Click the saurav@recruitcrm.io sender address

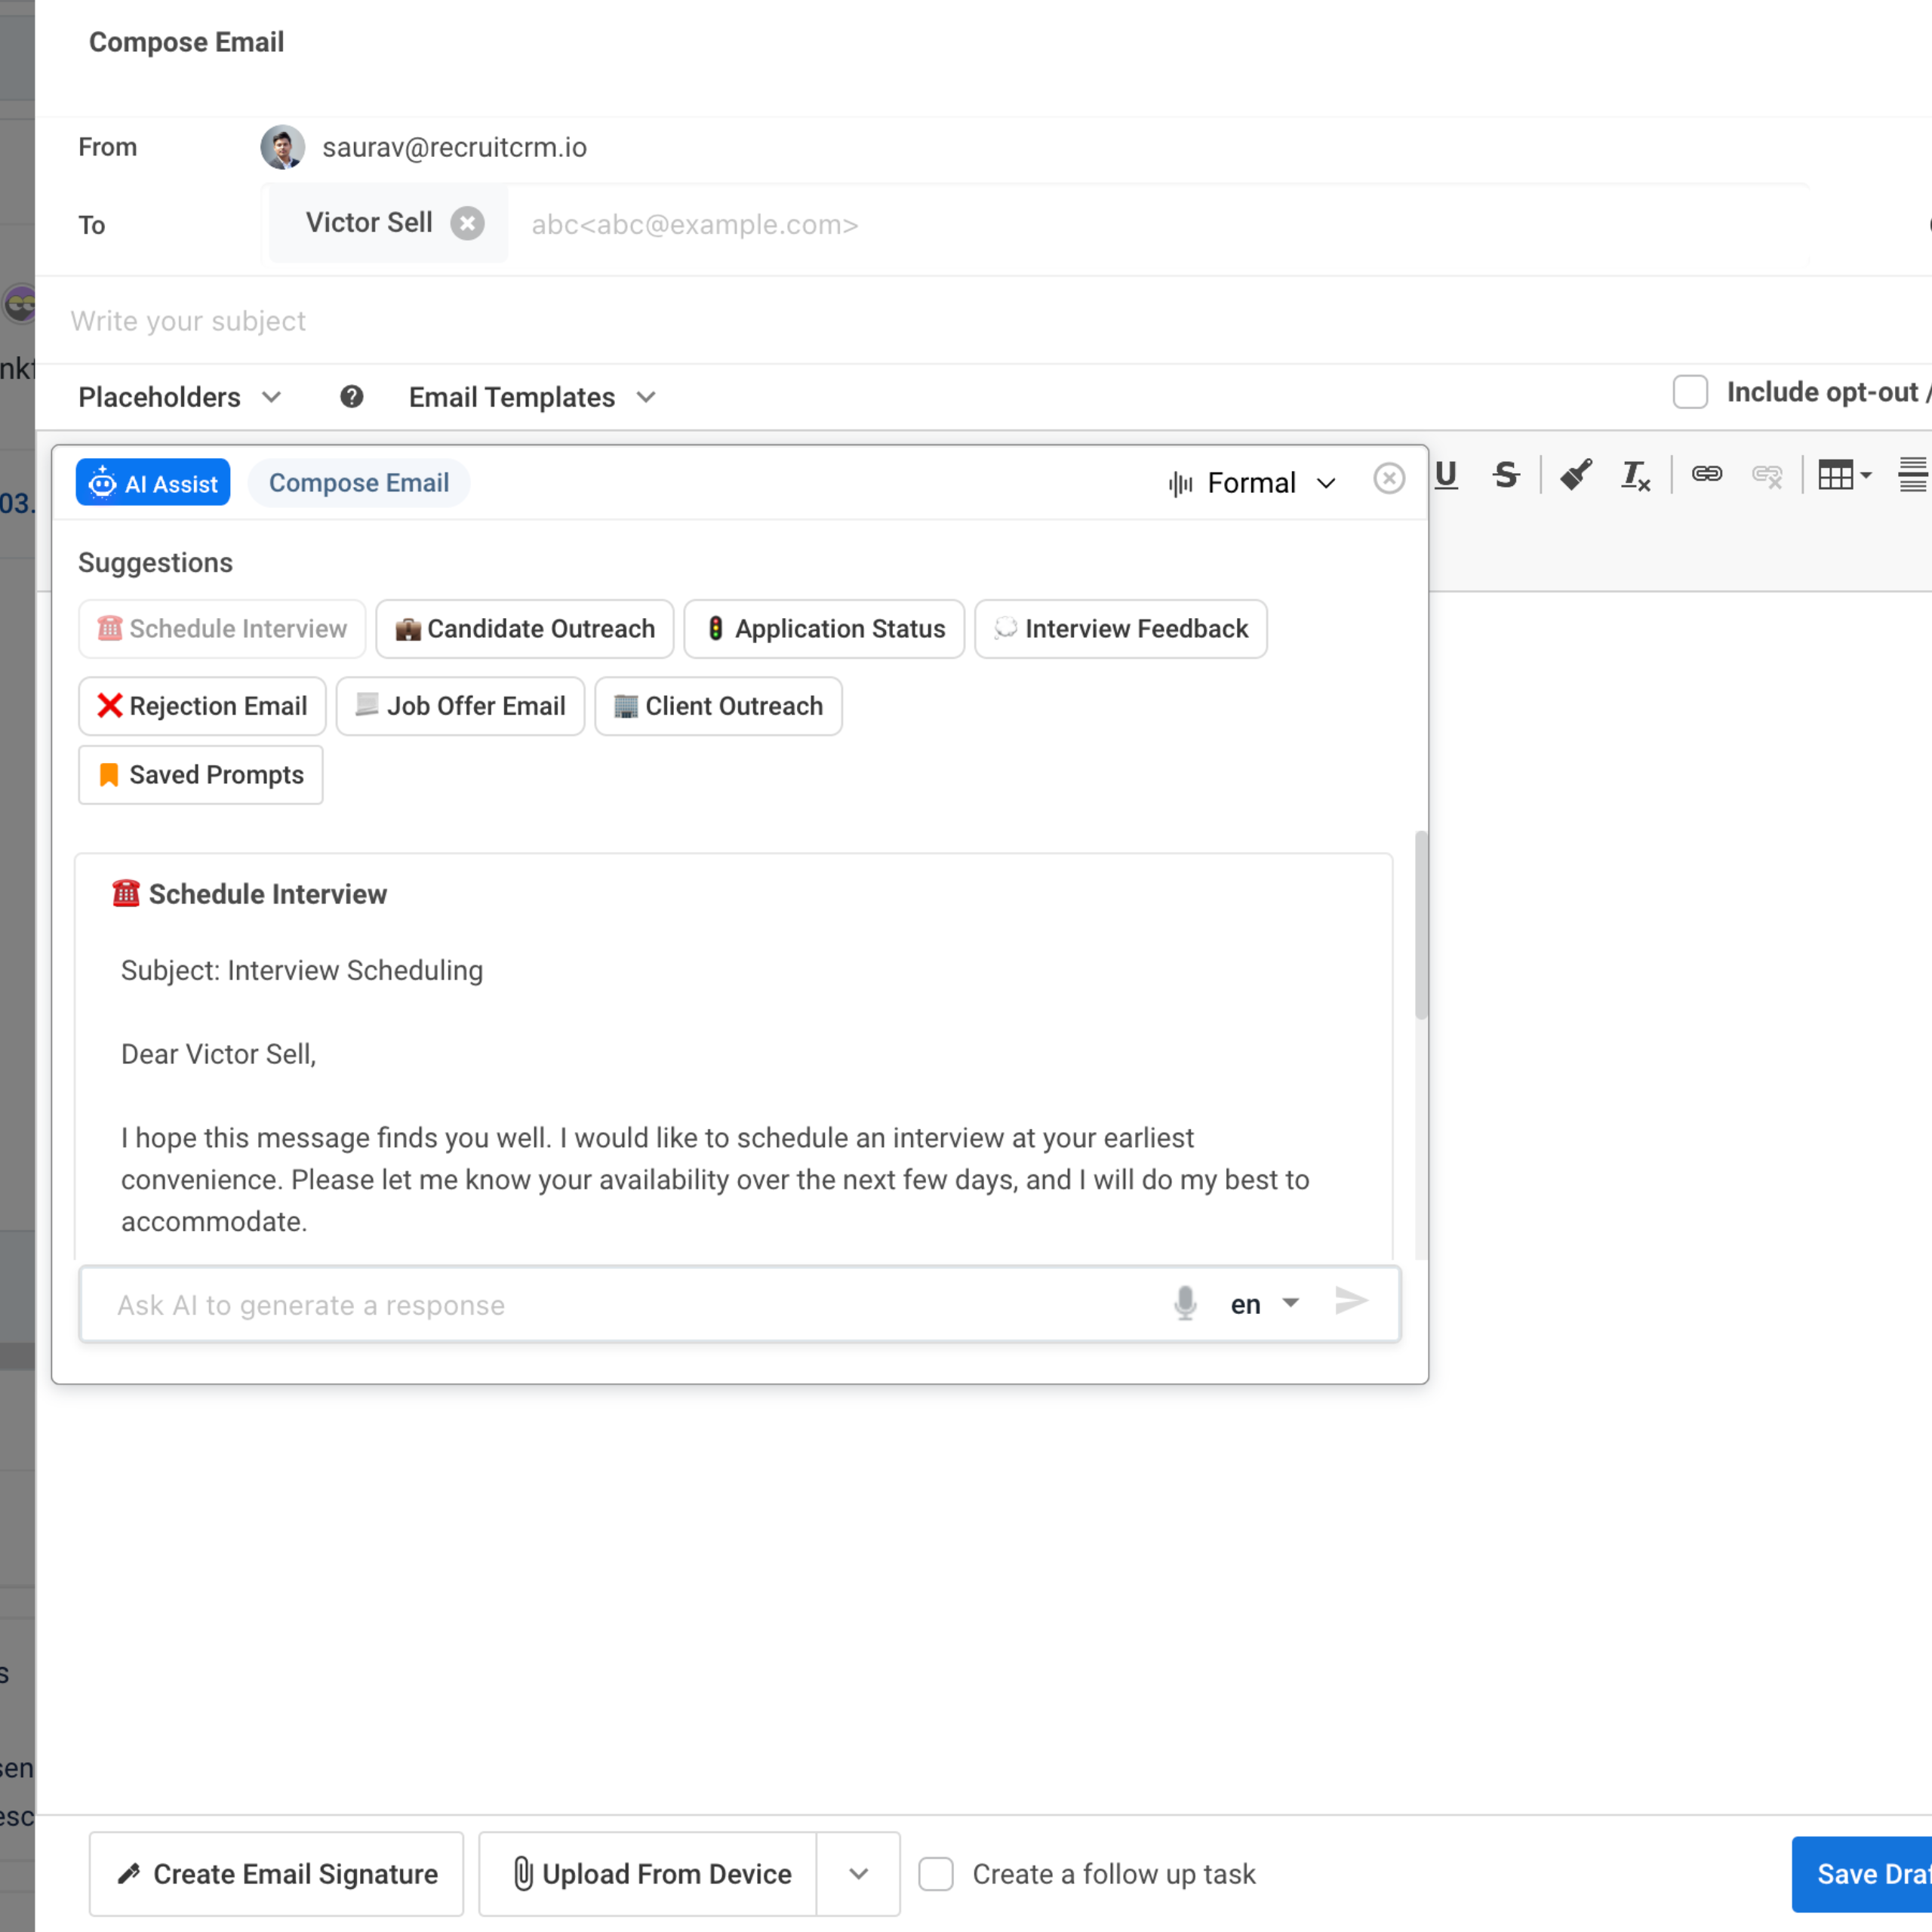click(x=454, y=147)
